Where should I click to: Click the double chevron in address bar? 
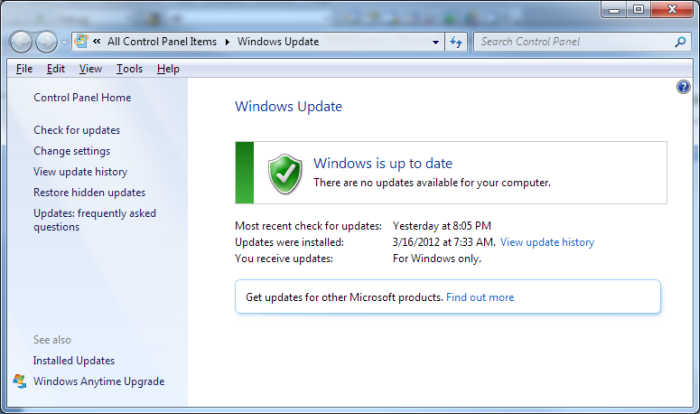coord(96,42)
